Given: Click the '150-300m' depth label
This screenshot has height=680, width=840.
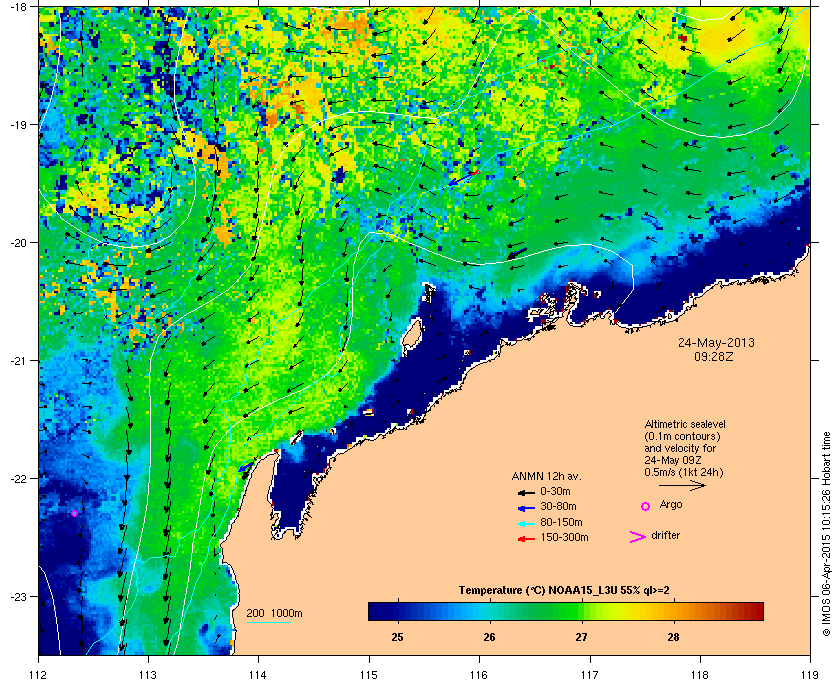Looking at the screenshot, I should [564, 537].
